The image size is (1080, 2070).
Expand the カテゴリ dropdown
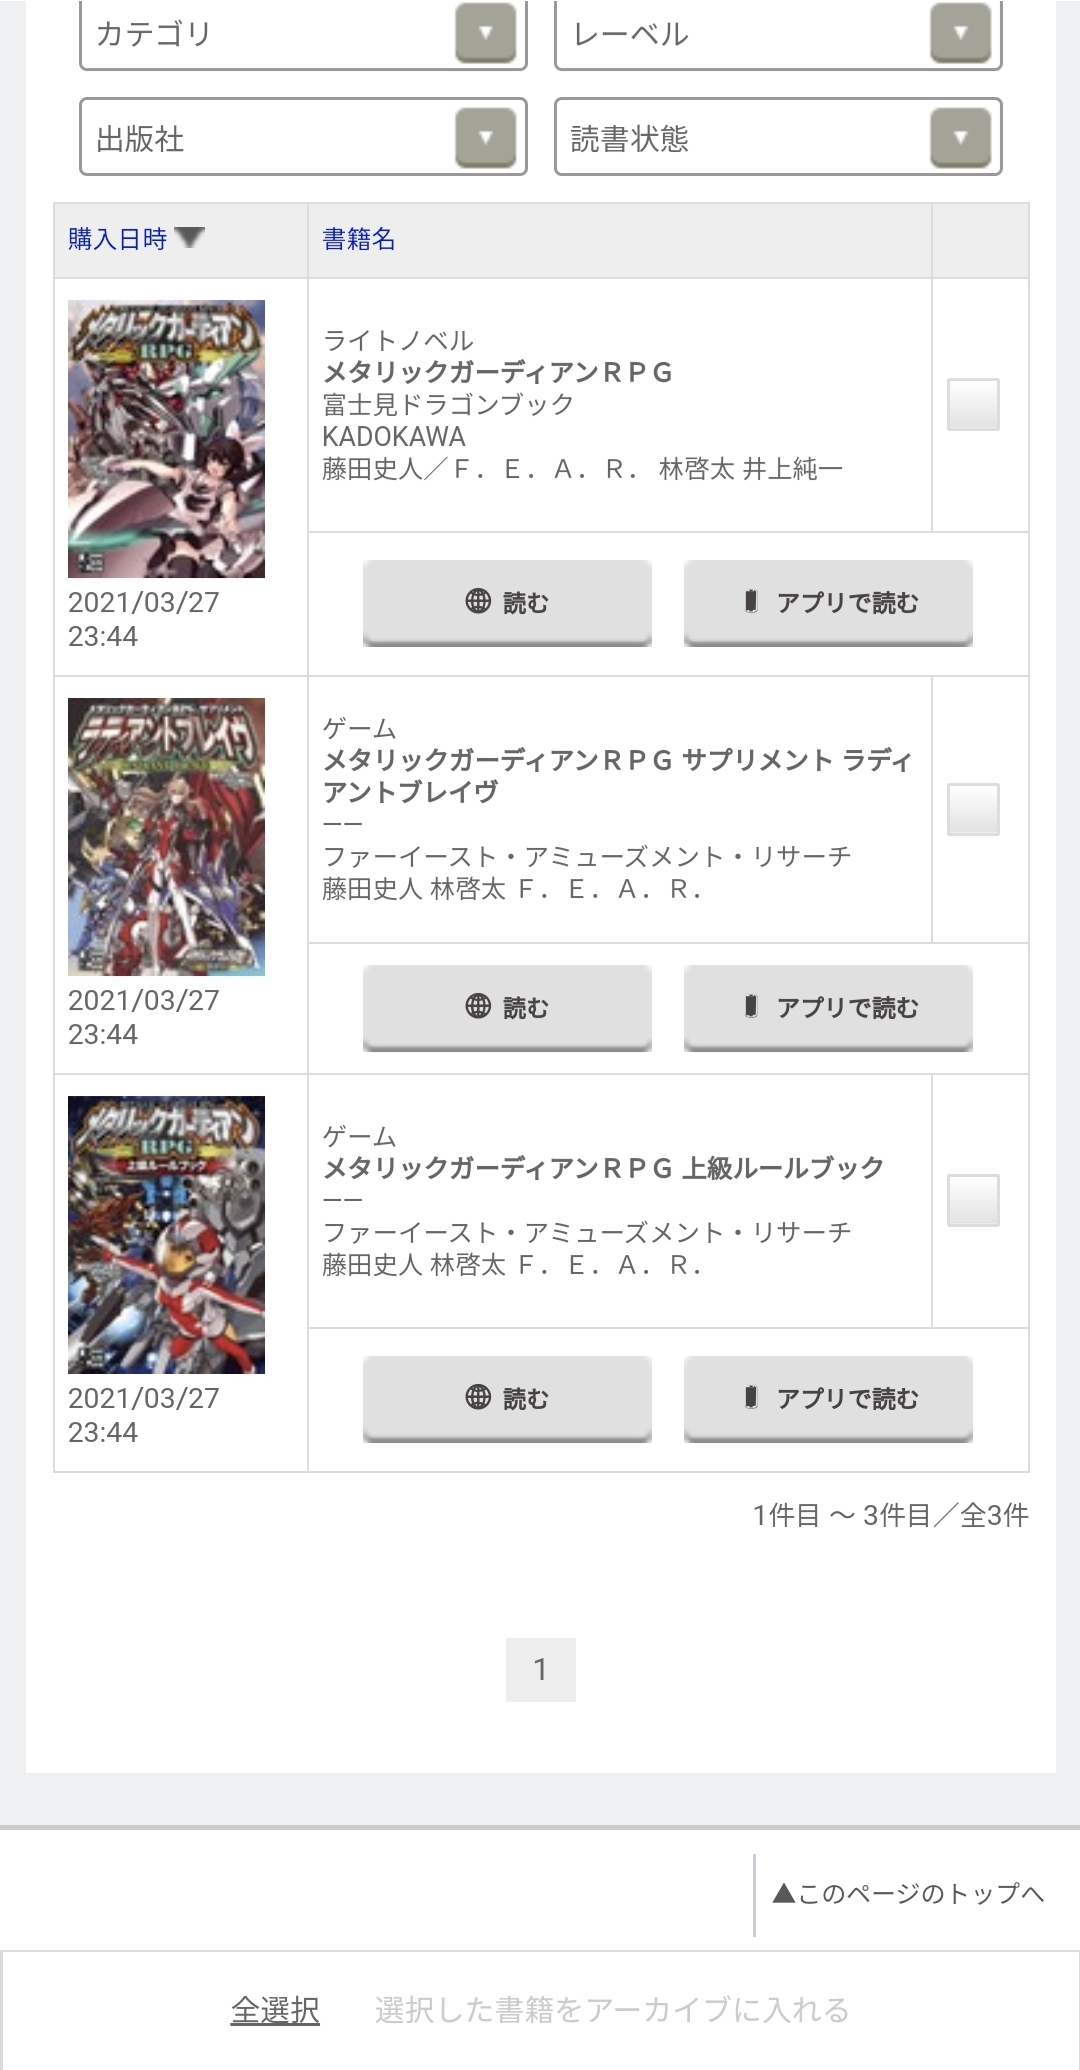pos(303,34)
